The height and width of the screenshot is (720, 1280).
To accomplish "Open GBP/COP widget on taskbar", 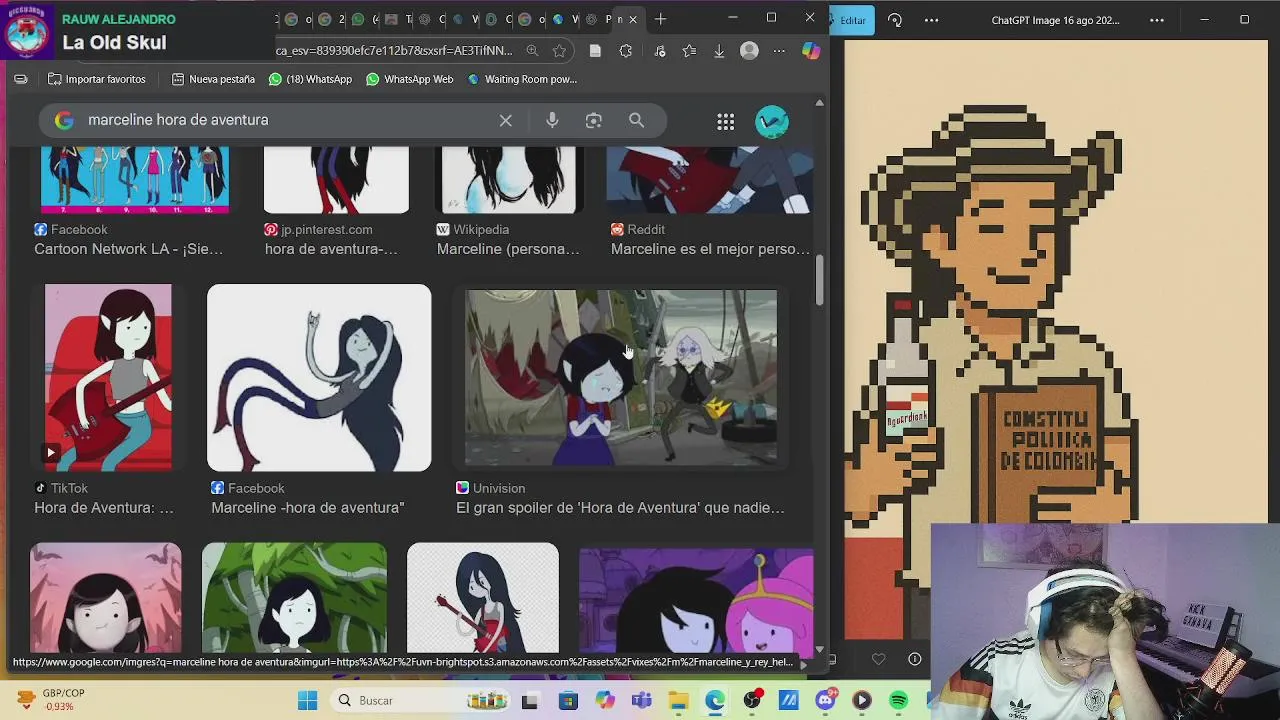I will pos(52,700).
